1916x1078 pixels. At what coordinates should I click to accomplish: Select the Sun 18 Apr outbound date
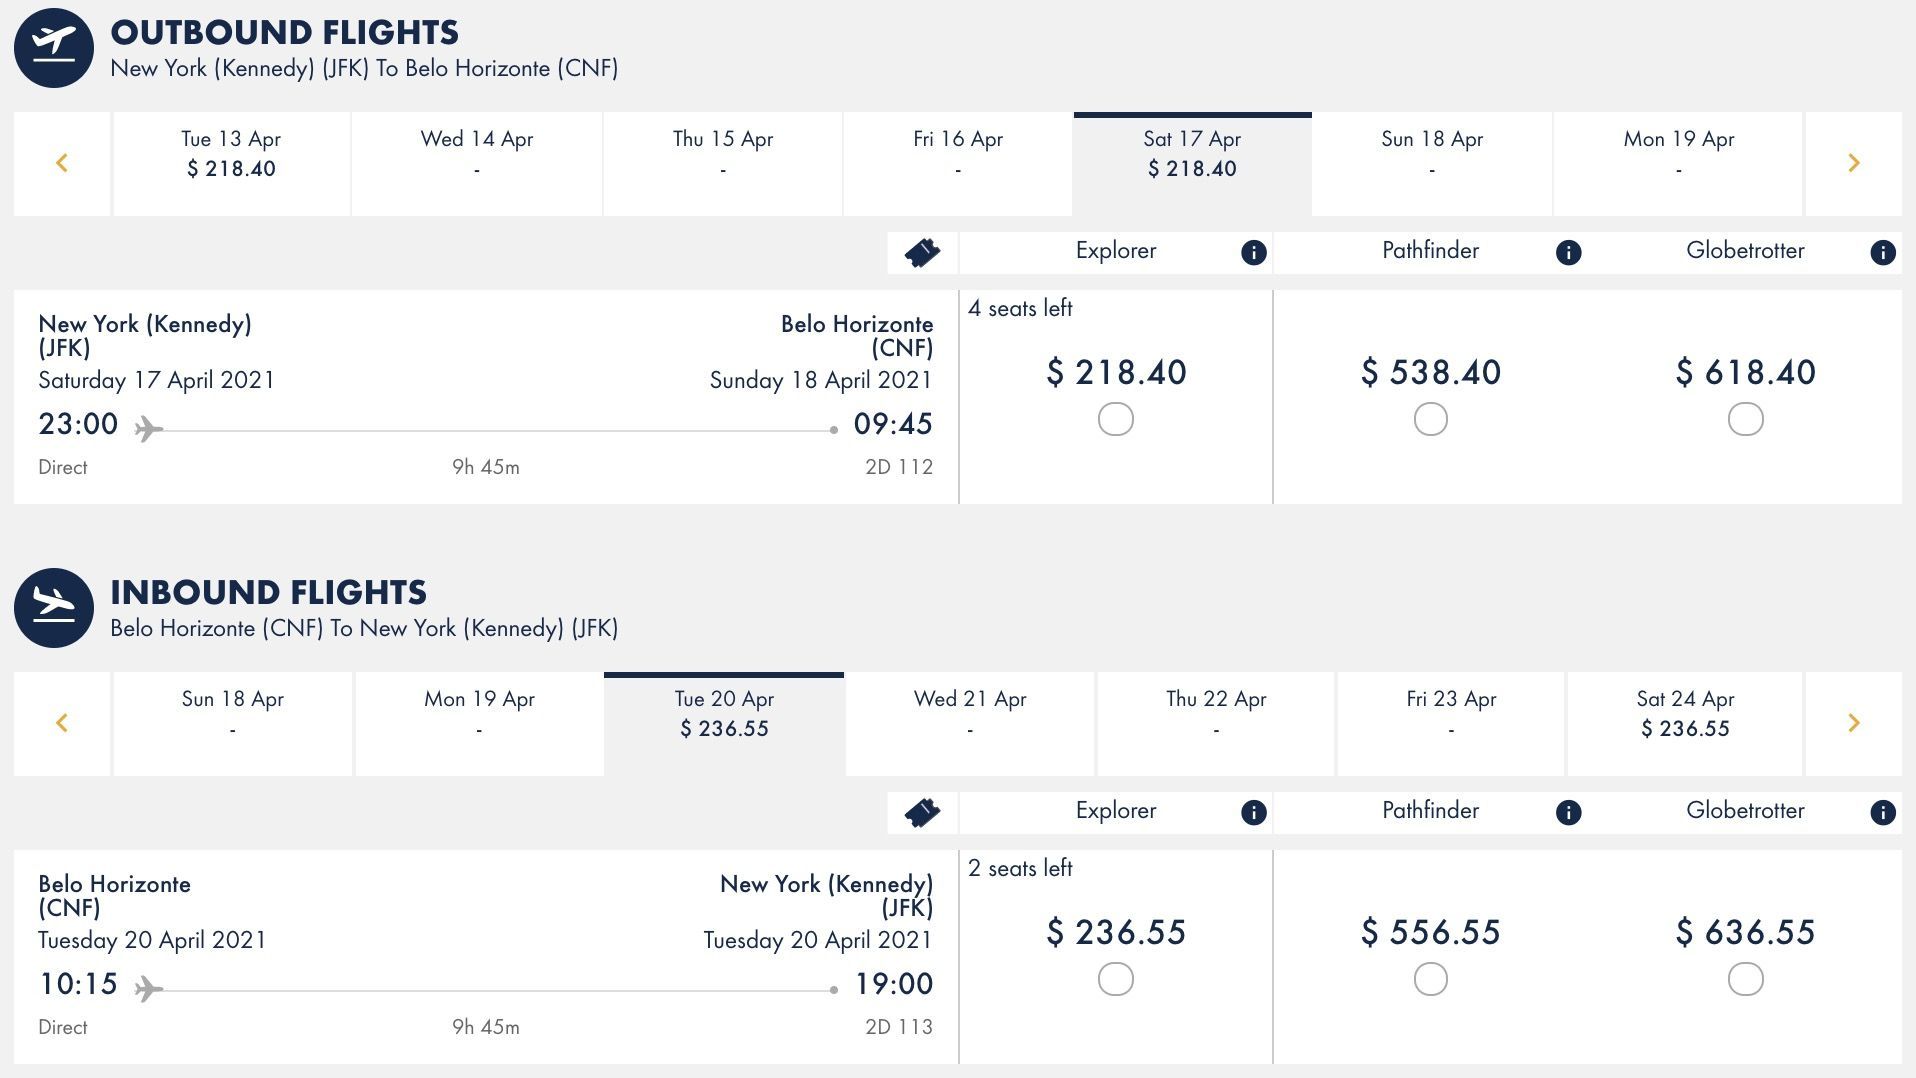click(x=1432, y=163)
